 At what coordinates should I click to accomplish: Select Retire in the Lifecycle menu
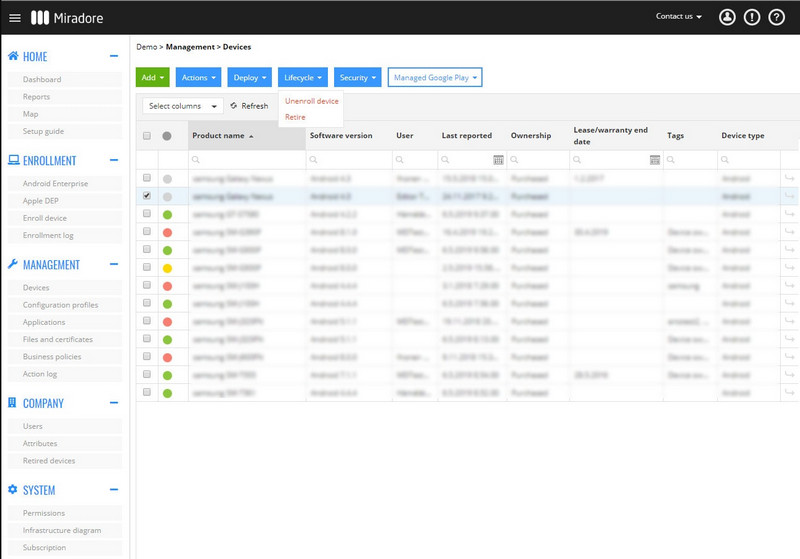(x=295, y=117)
